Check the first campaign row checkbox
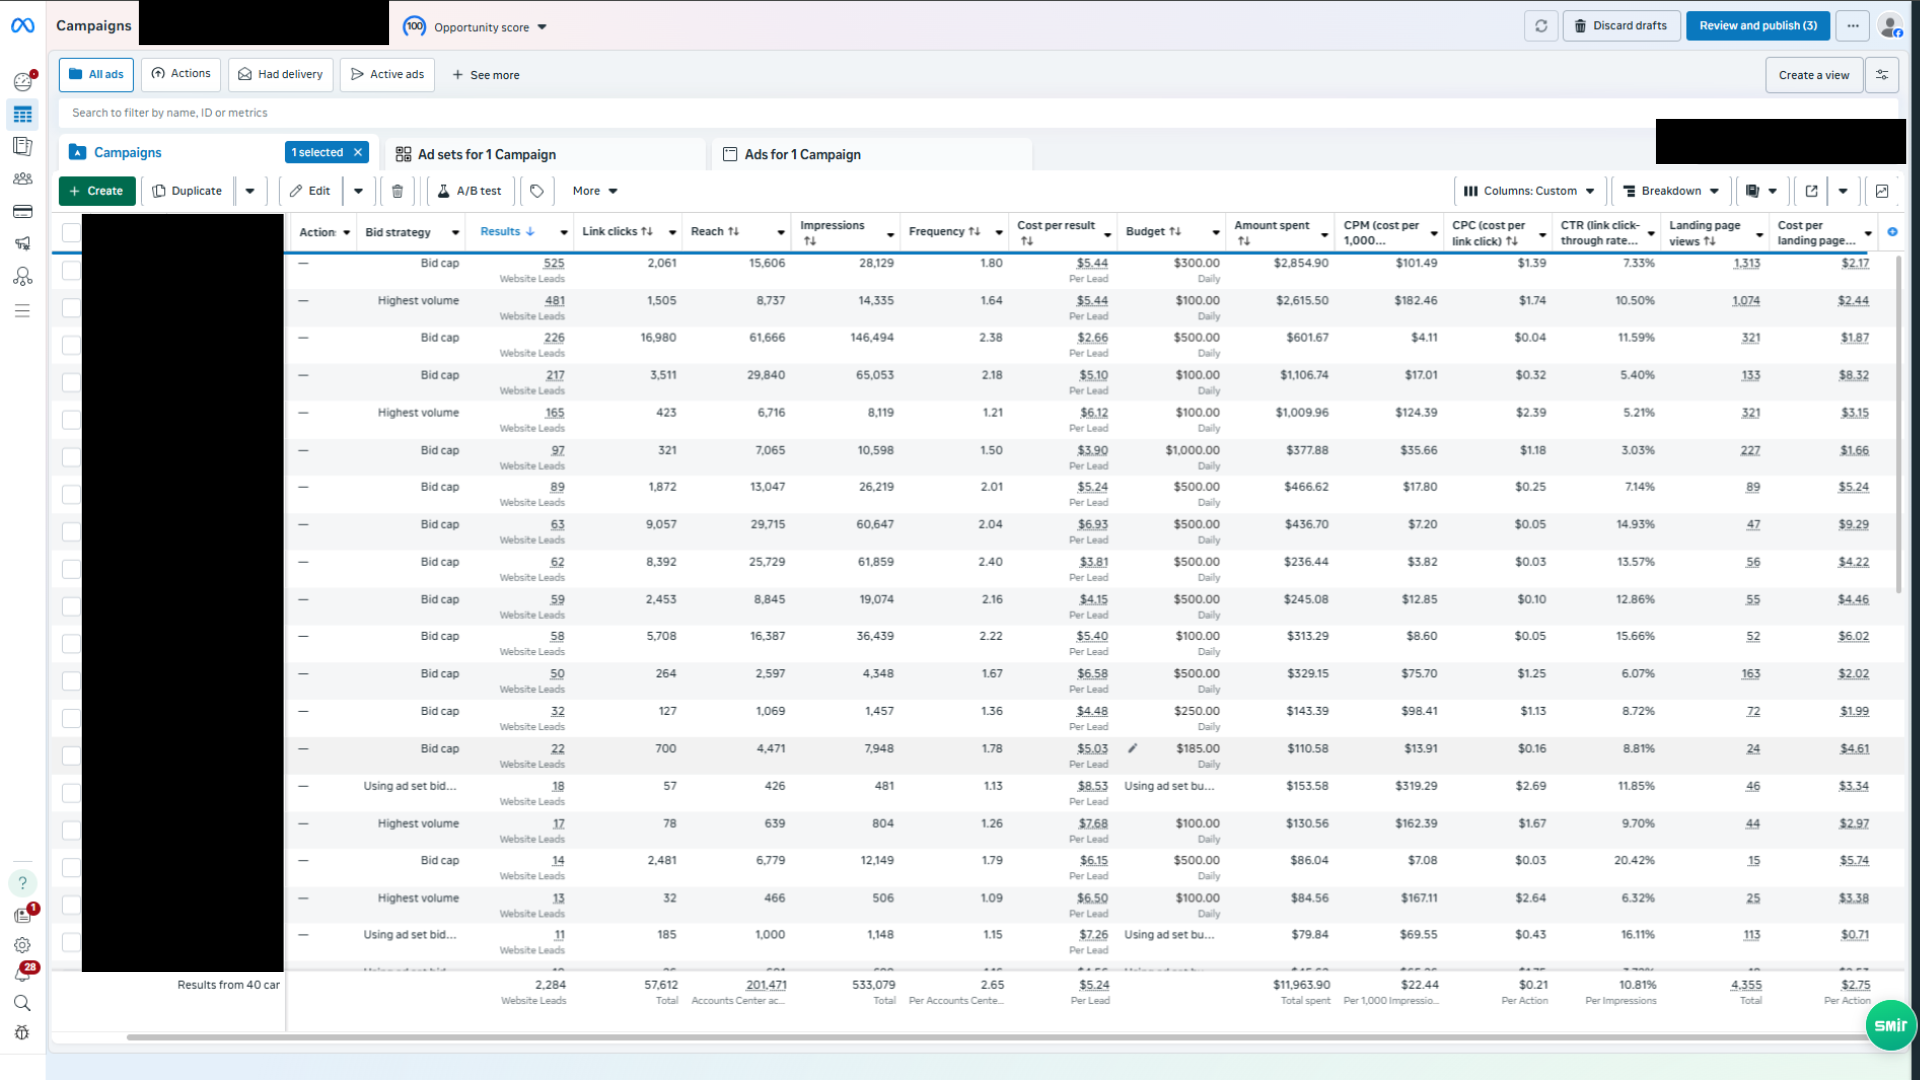Viewport: 1920px width, 1080px height. click(71, 270)
